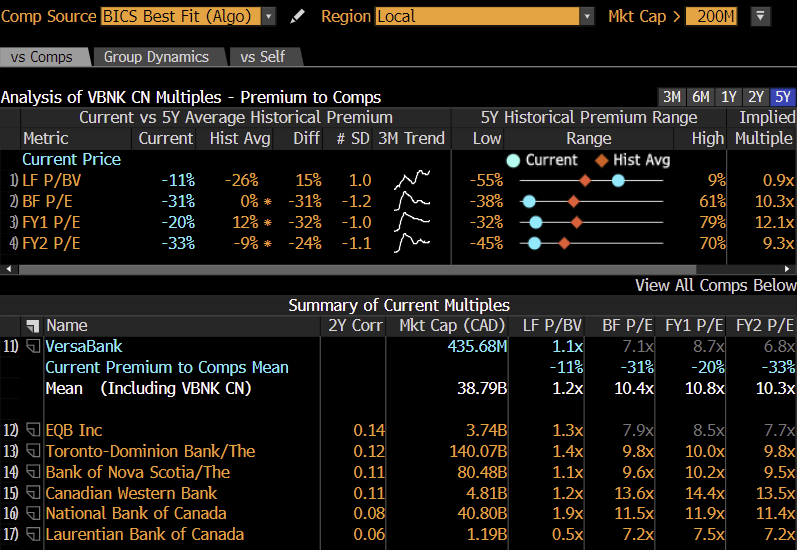
Task: Toggle the Bank of Nova Scotia row checkbox
Action: 33,472
